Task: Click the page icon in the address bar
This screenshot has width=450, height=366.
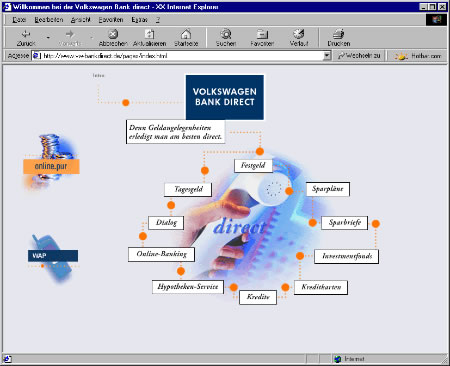Action: [36, 56]
